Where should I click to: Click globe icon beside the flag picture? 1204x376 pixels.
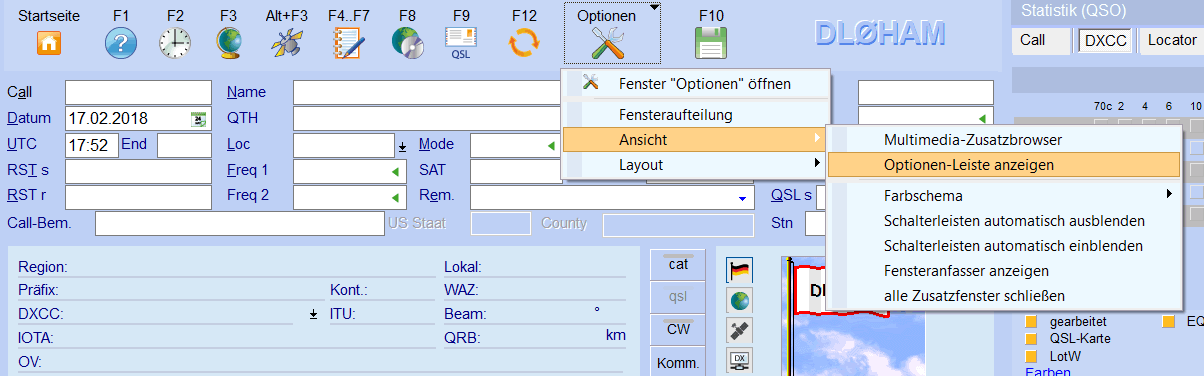(740, 300)
